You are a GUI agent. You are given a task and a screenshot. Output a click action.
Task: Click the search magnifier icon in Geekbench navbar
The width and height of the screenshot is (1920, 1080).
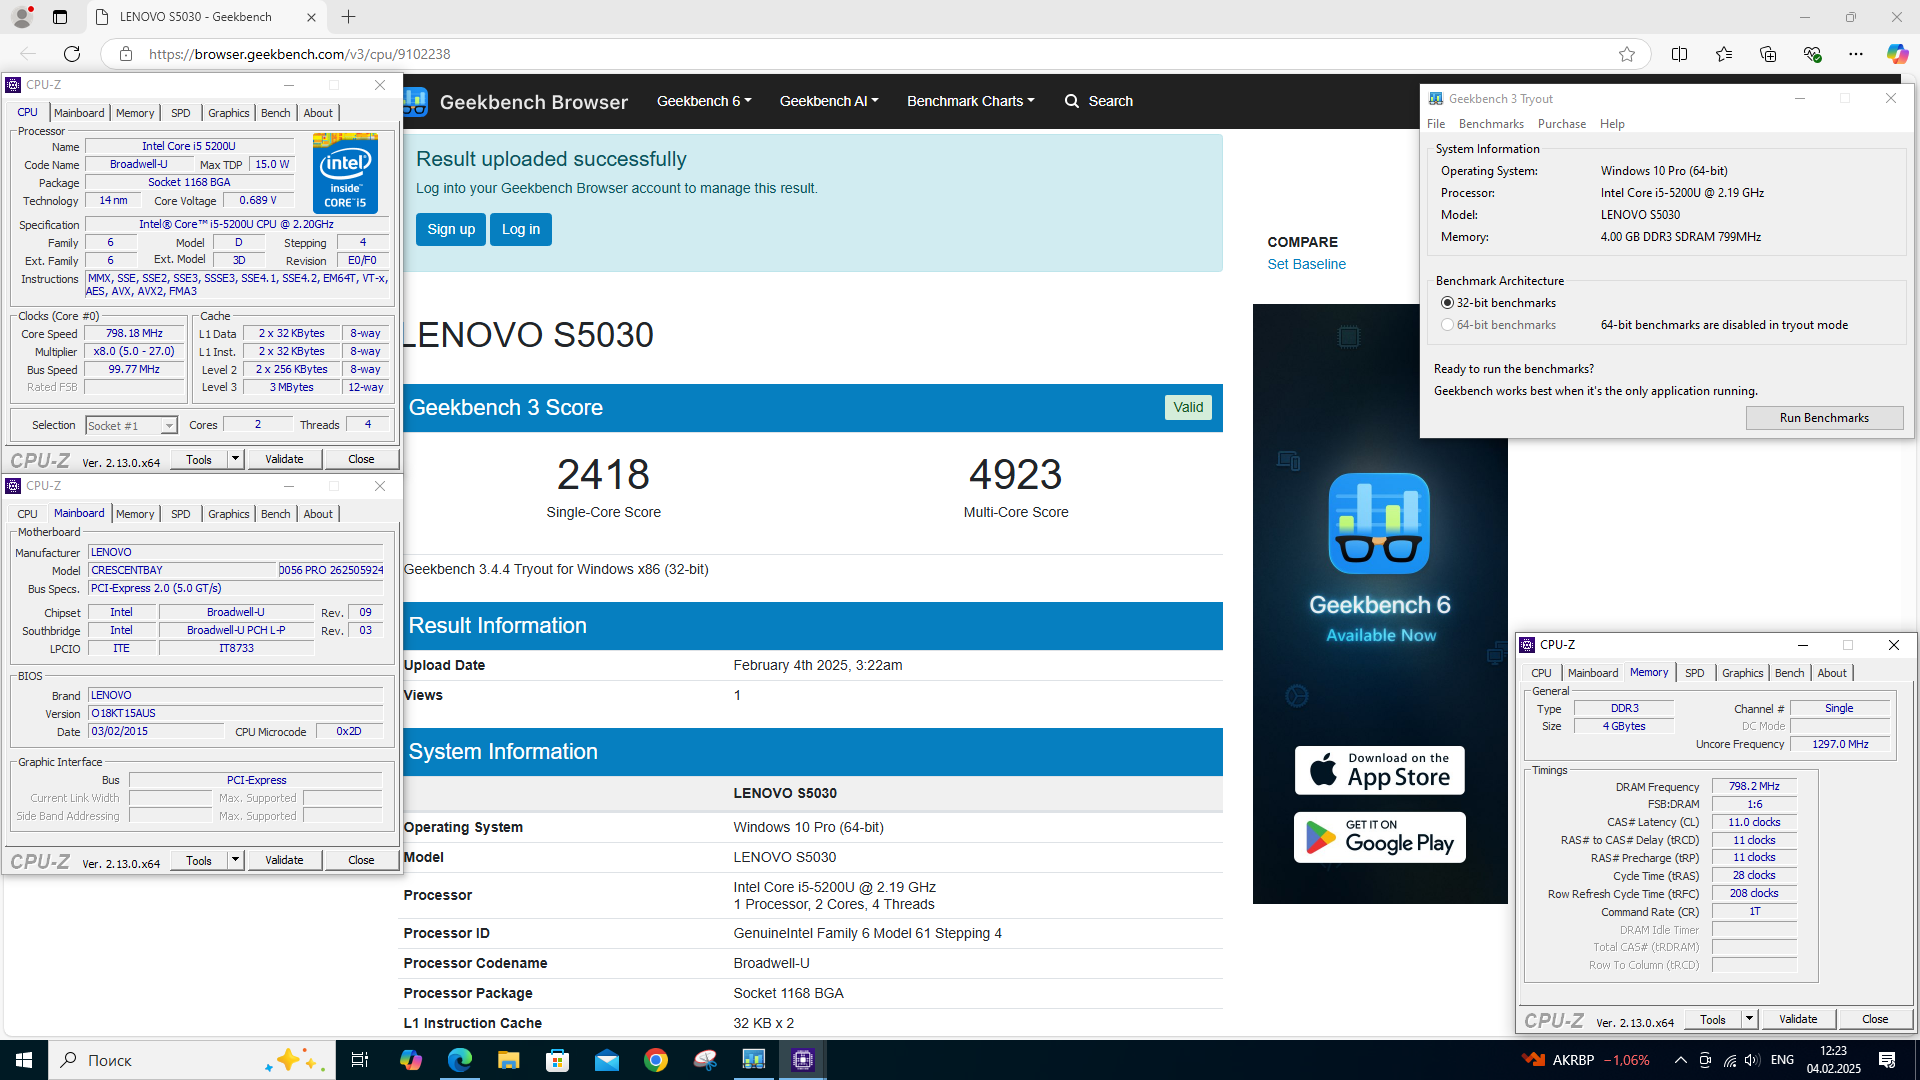click(1072, 101)
